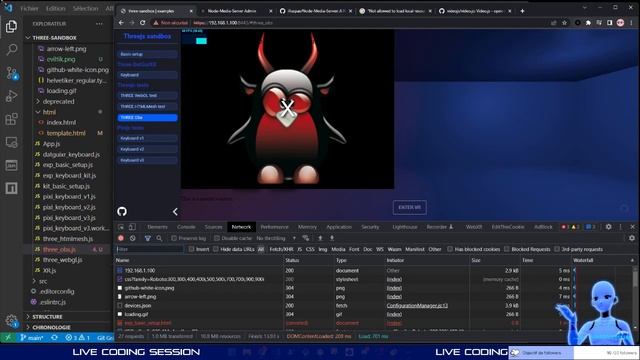Collapse the THREE-SANDBOX root folder

(x=28, y=38)
